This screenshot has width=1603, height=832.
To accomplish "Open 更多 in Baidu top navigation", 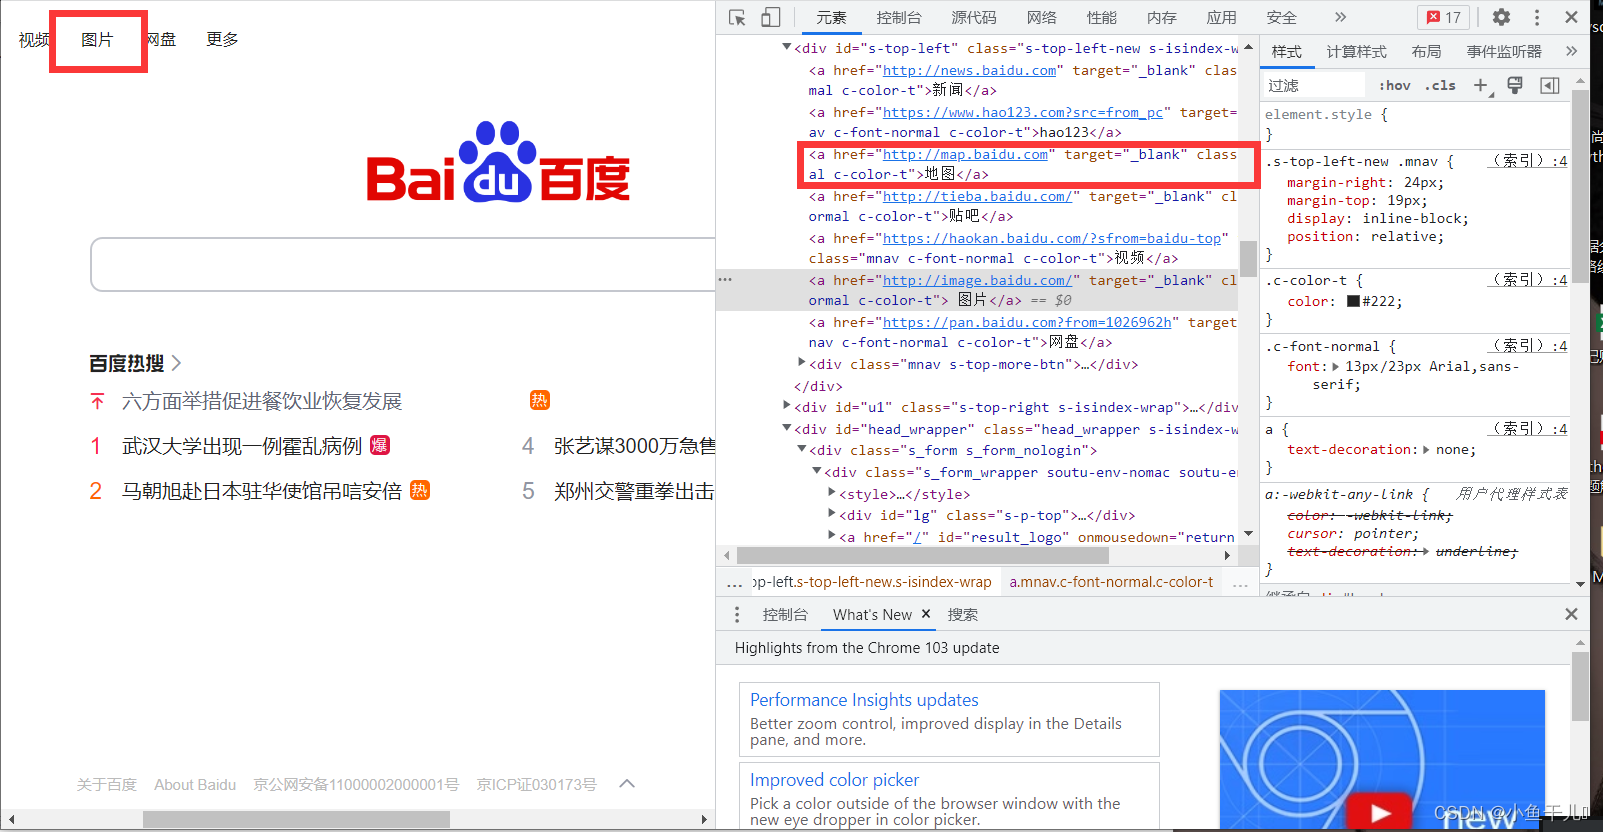I will 222,39.
